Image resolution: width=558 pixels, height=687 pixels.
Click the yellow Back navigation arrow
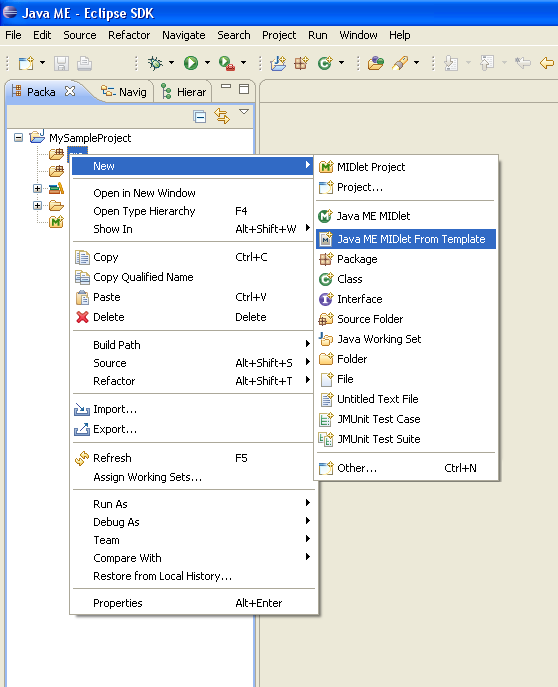[547, 63]
